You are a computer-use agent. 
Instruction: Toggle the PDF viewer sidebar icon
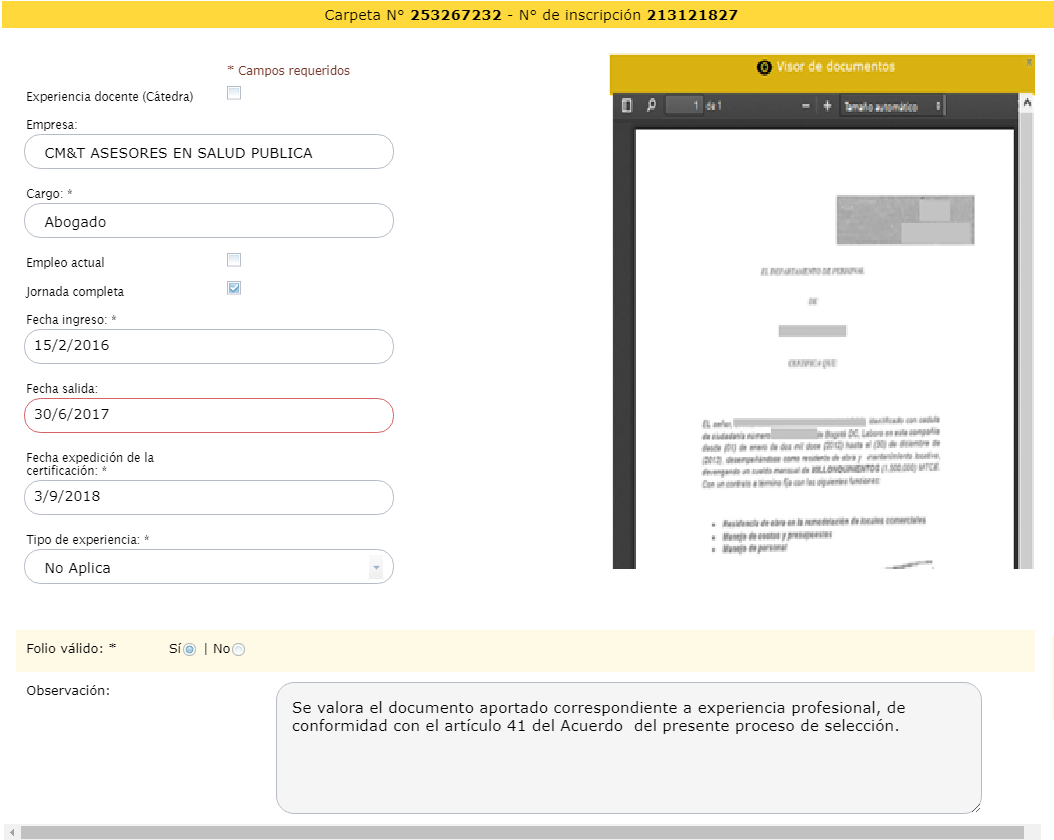(x=627, y=106)
